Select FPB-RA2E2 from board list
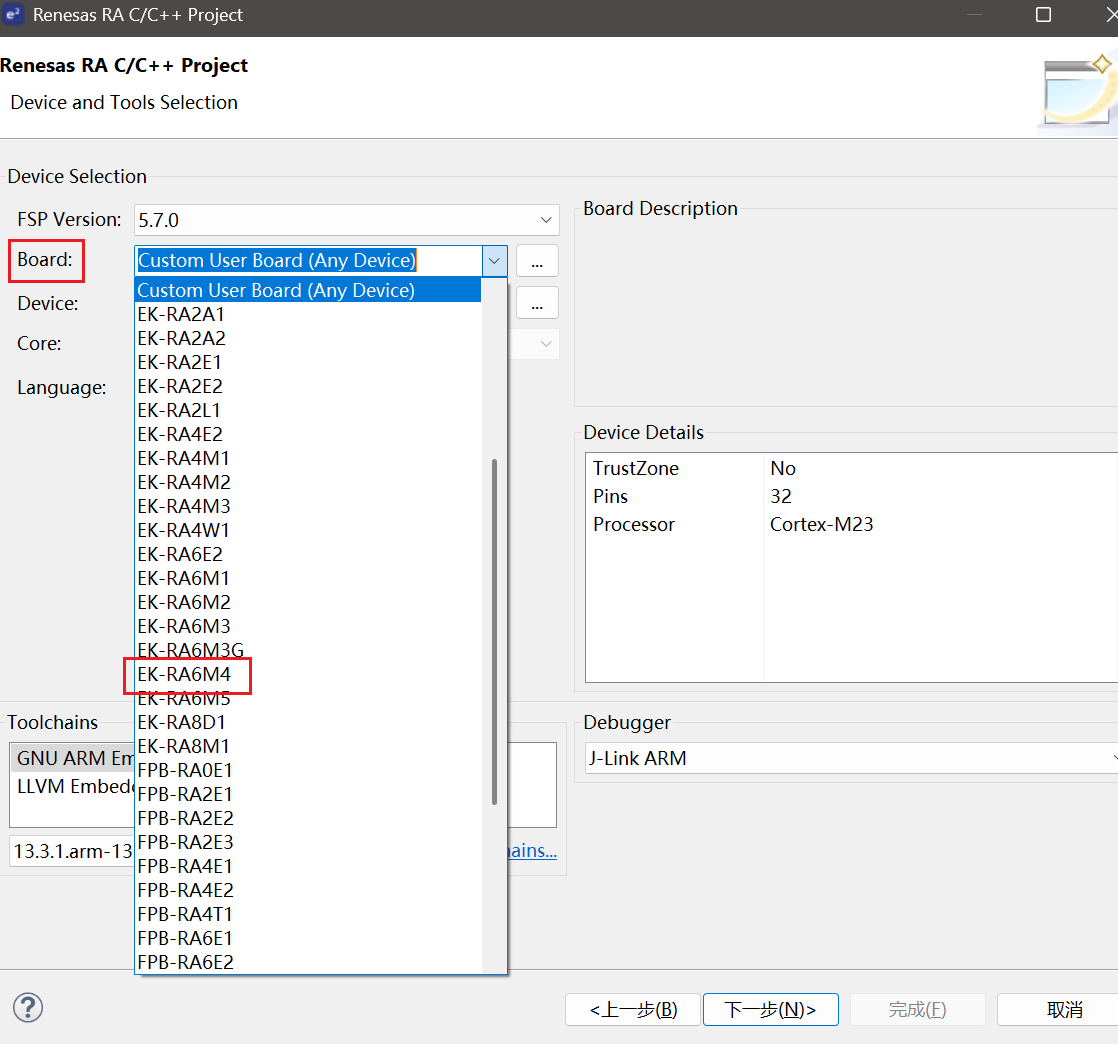Viewport: 1118px width, 1044px height. click(308, 819)
